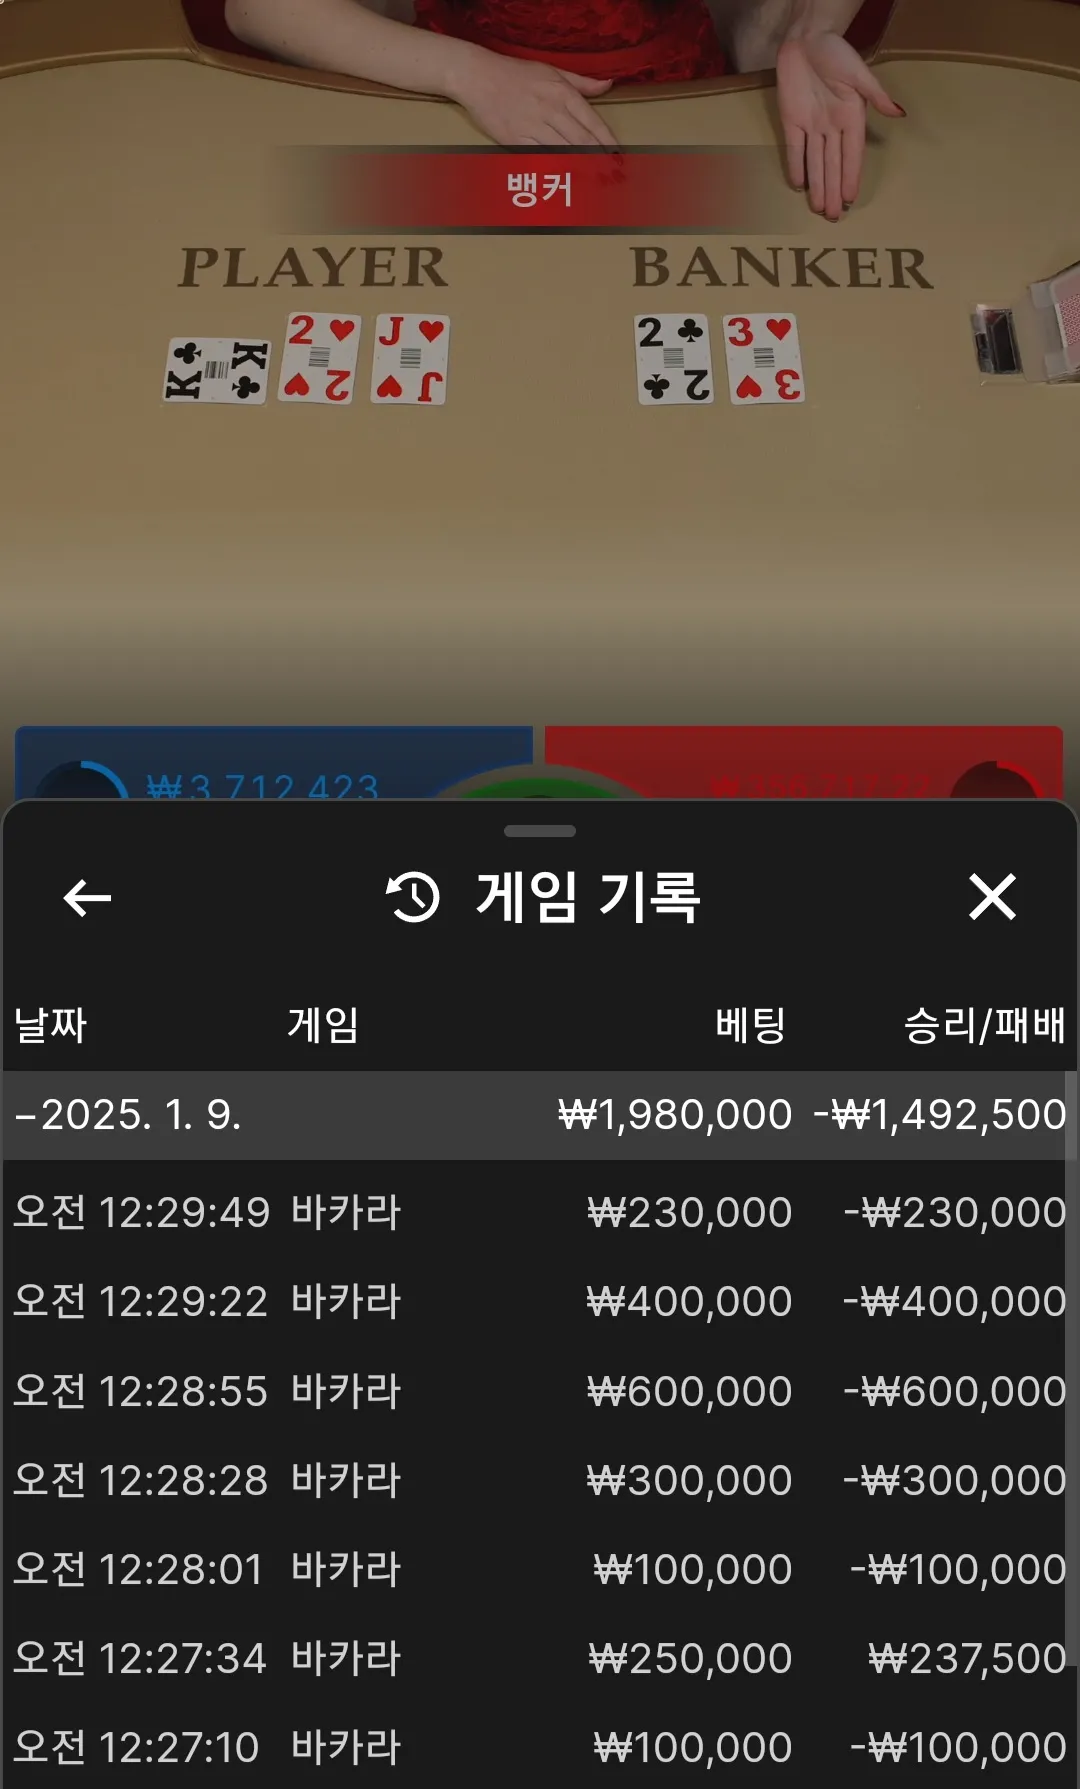Click the banker's 3 of hearts card
1080x1789 pixels.
pyautogui.click(x=765, y=358)
